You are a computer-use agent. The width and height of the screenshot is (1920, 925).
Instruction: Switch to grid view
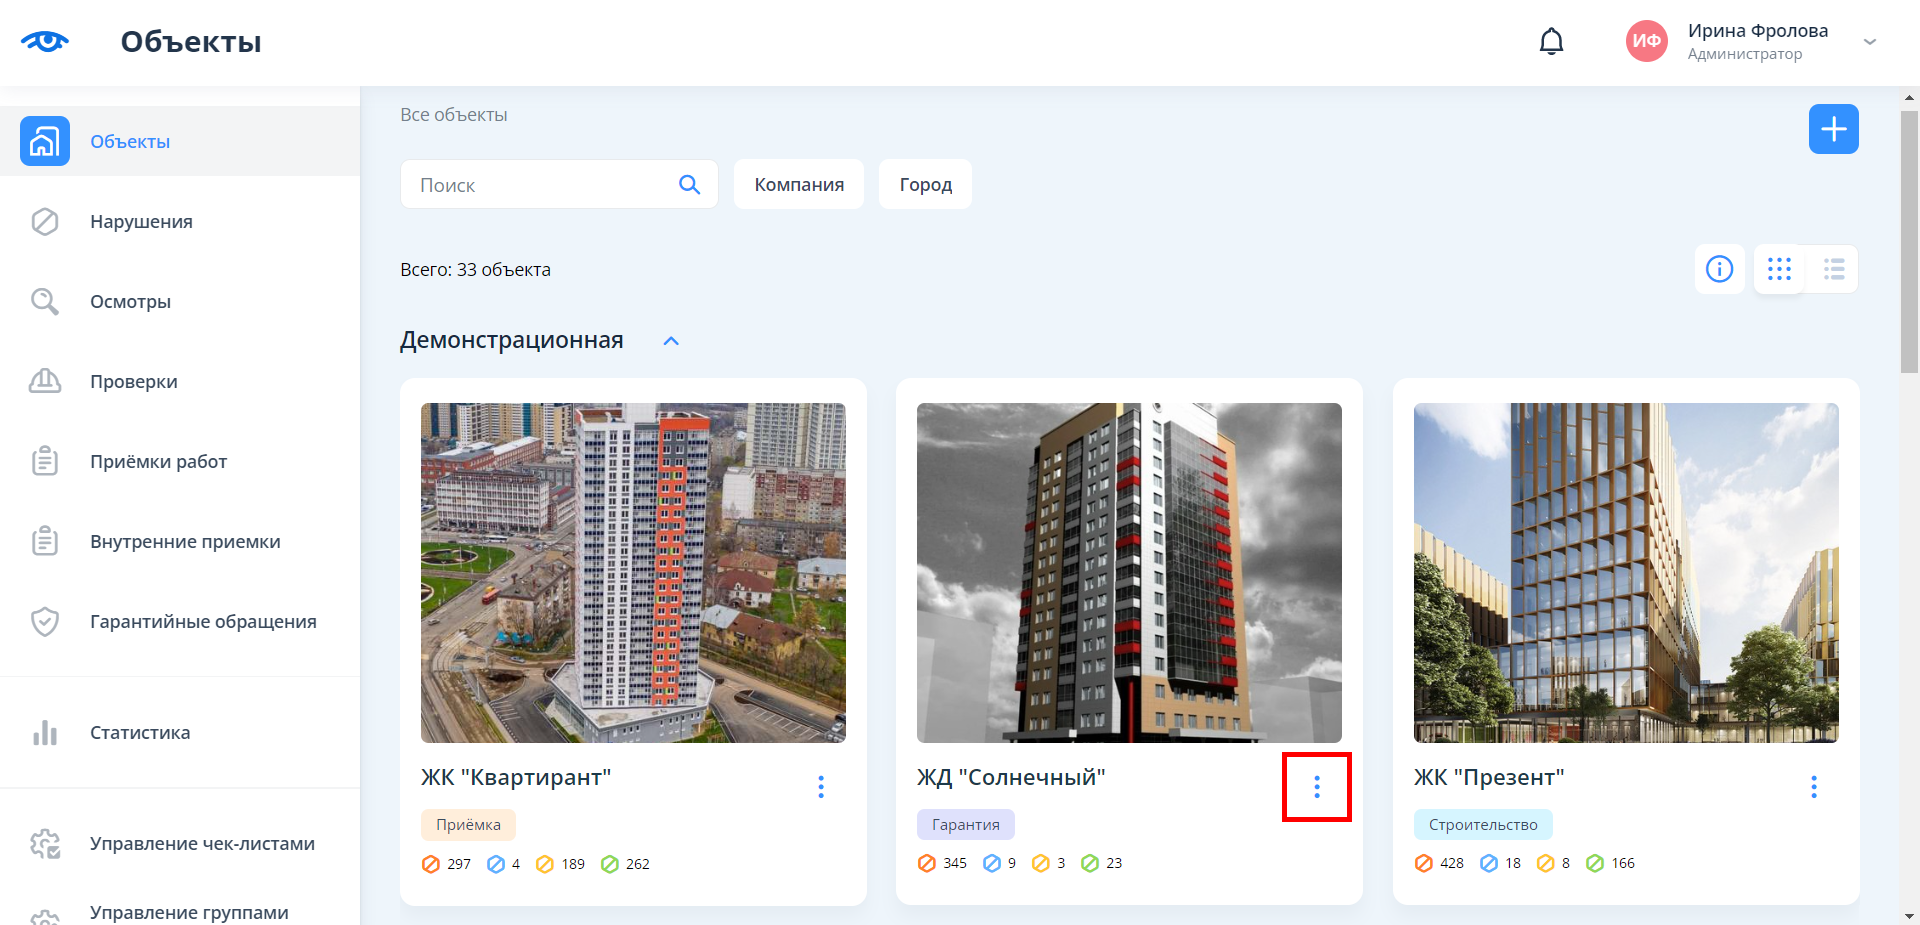[1779, 269]
